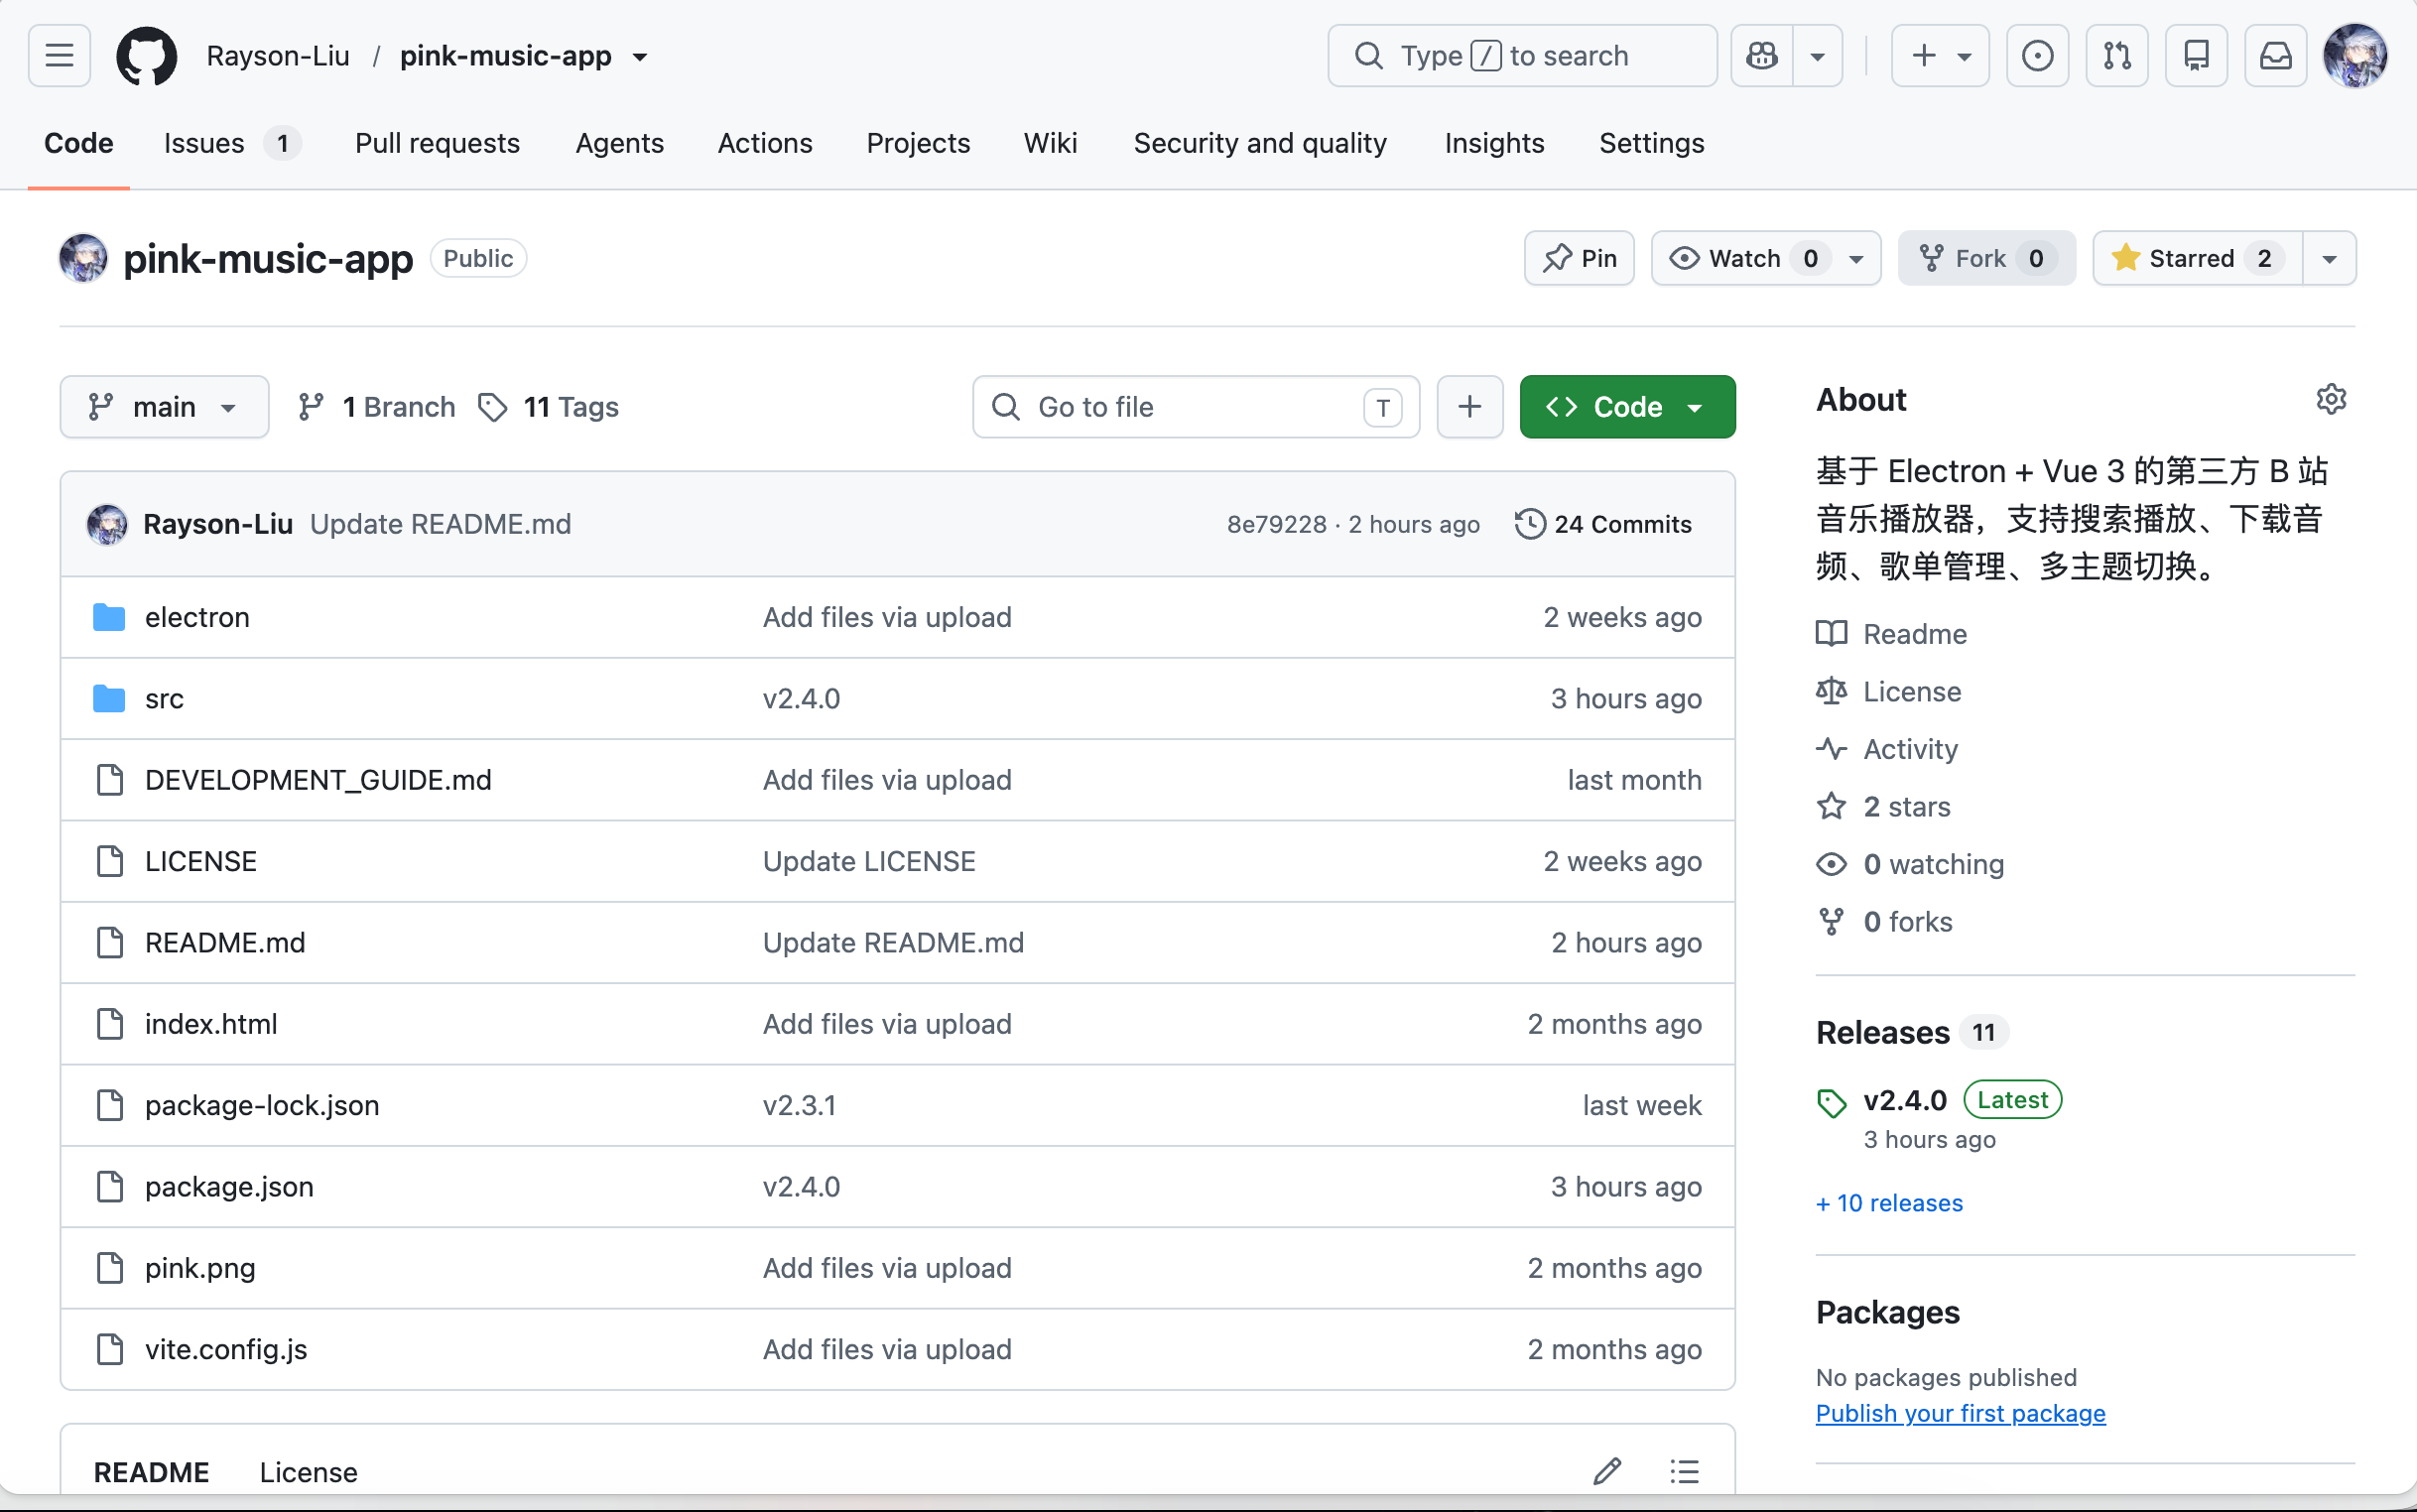Click the LICENSE file icon
The width and height of the screenshot is (2417, 1512).
pos(109,861)
